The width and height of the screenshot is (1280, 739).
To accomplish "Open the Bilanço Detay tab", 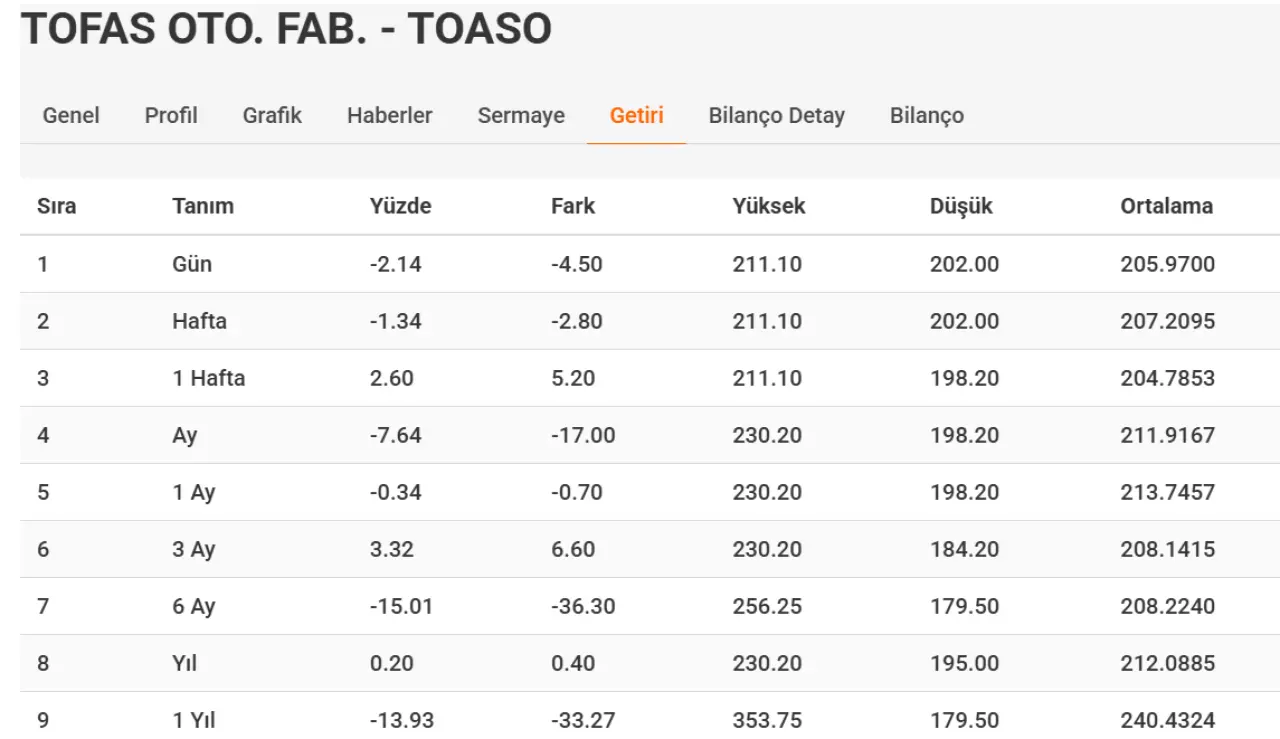I will point(777,116).
